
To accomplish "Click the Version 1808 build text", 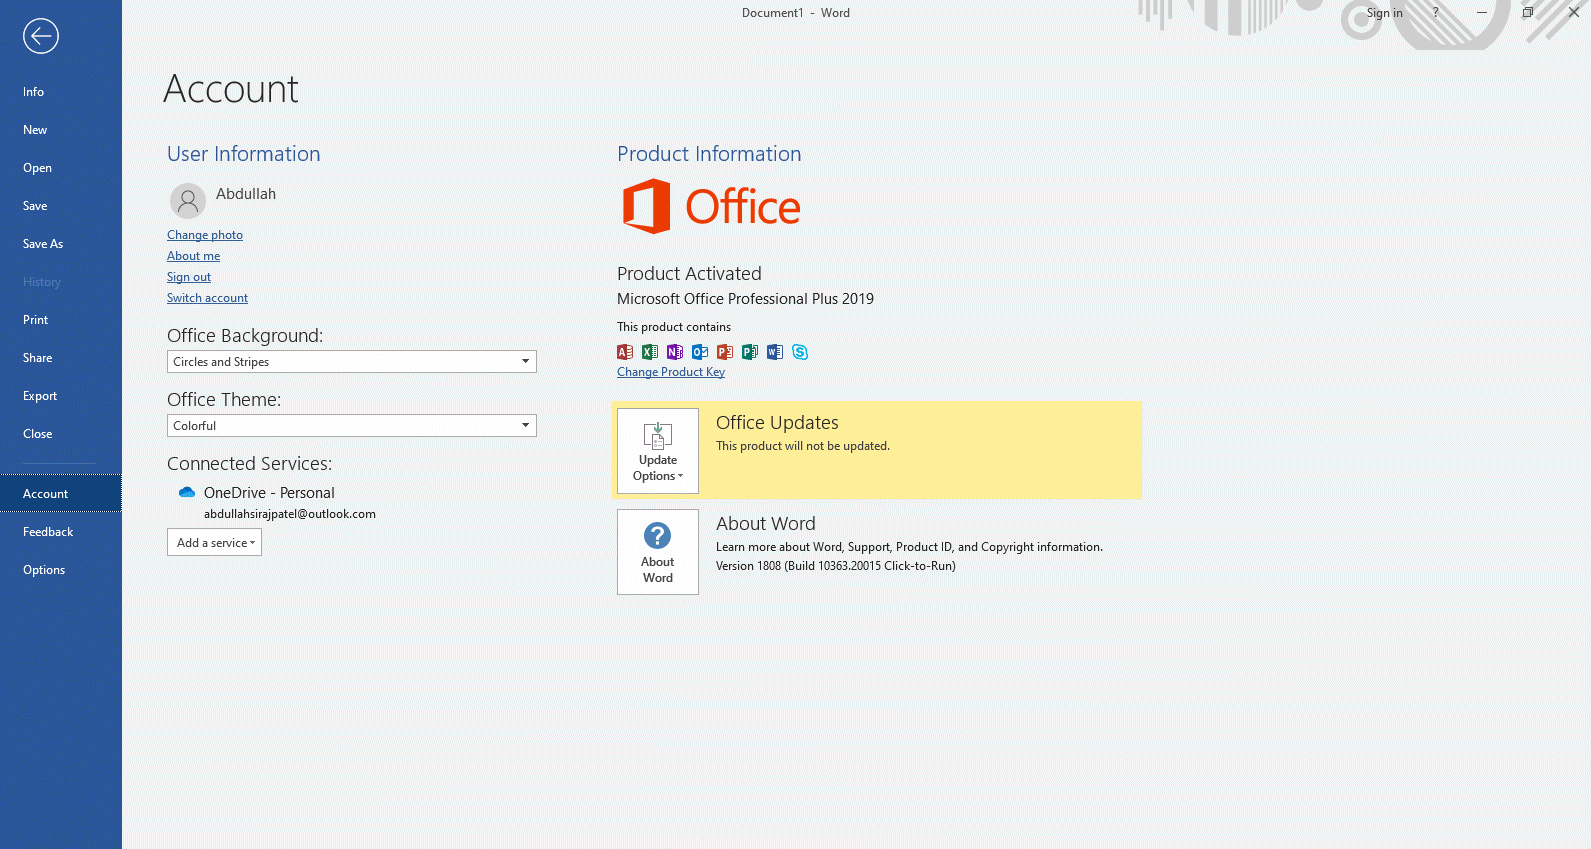I will [836, 566].
